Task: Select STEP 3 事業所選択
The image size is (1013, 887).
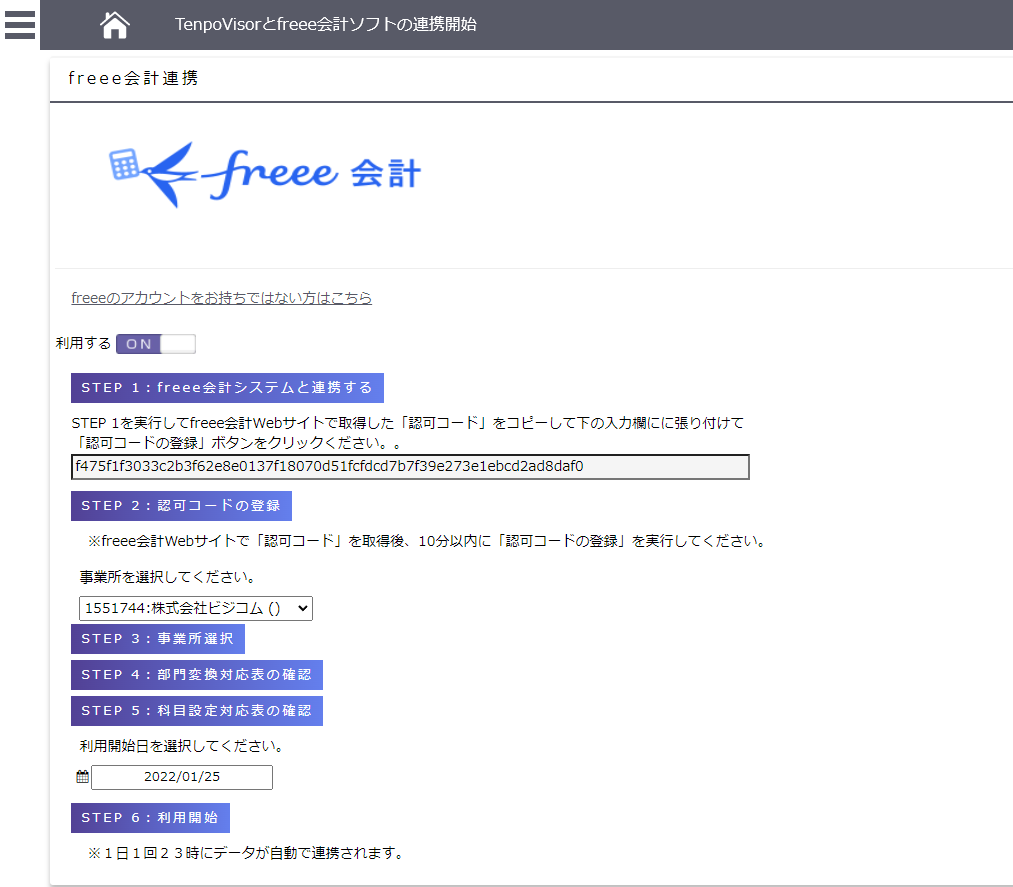Action: 157,638
